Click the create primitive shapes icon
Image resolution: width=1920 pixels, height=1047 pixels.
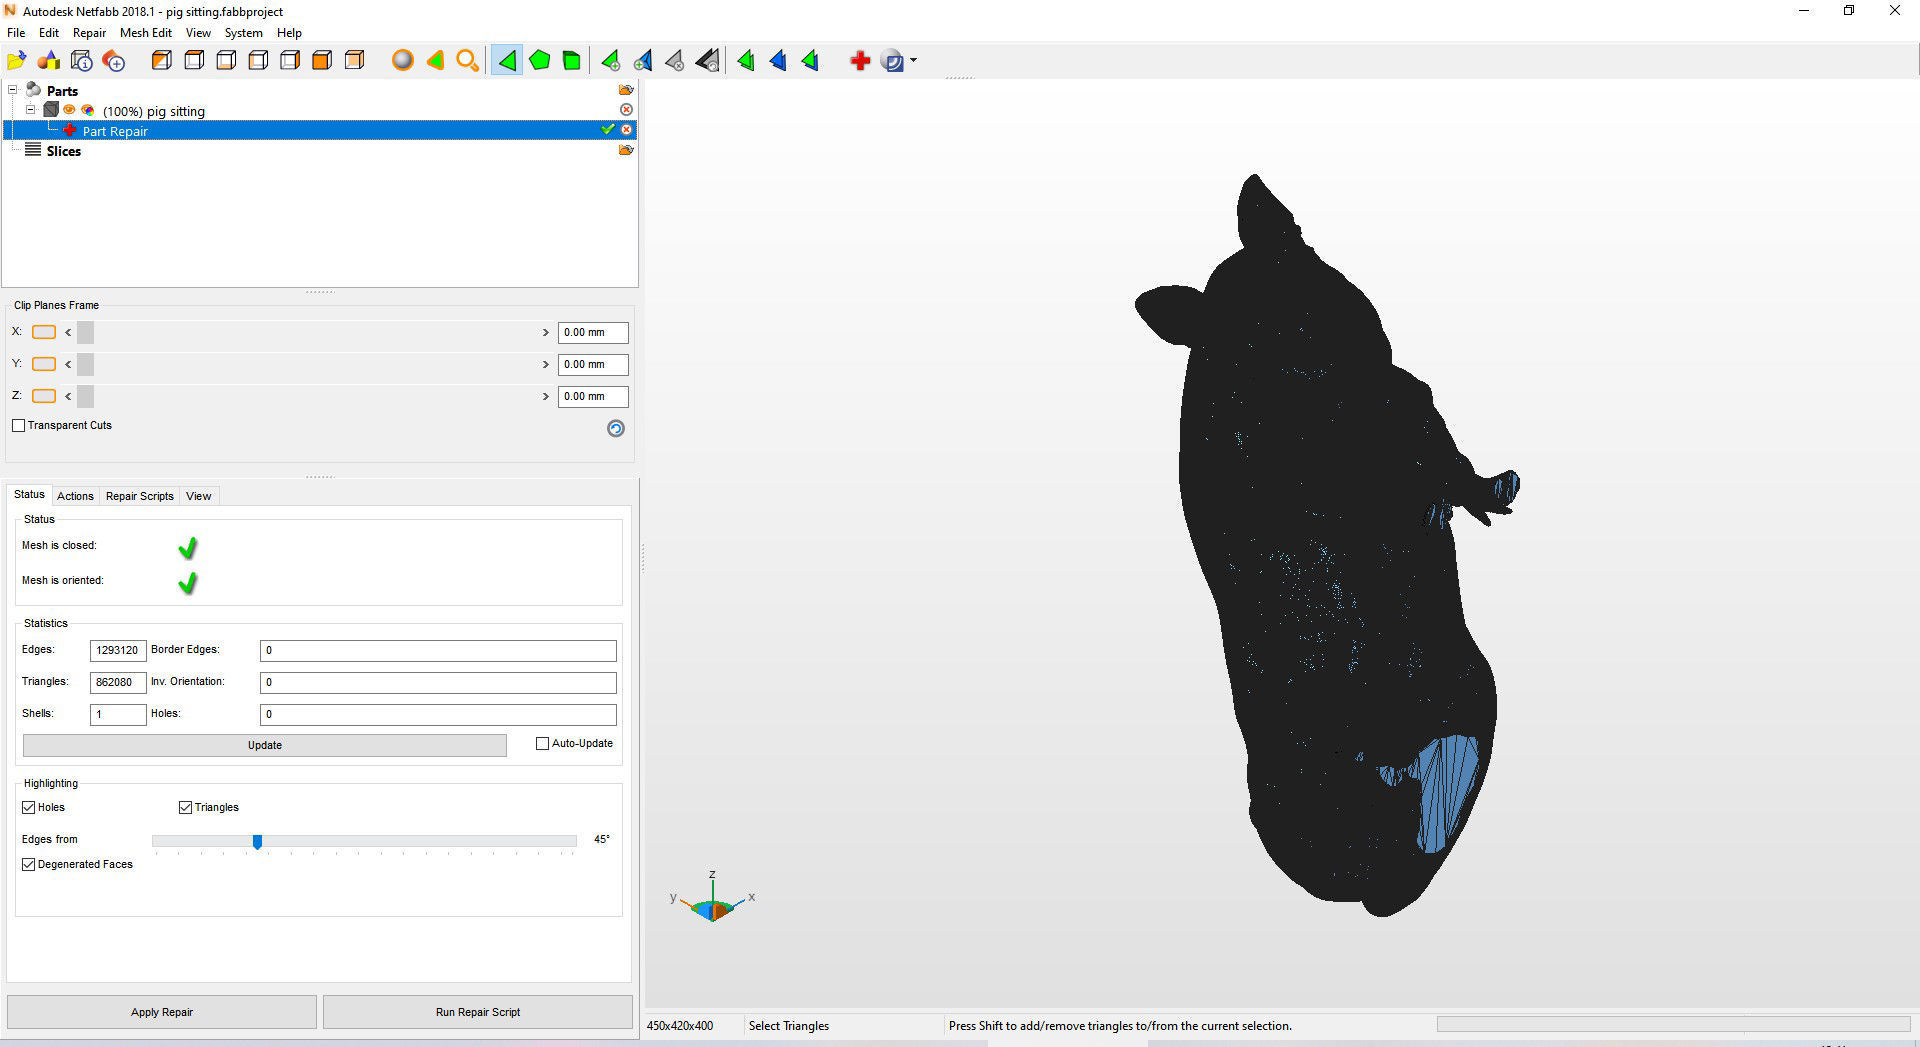[49, 61]
